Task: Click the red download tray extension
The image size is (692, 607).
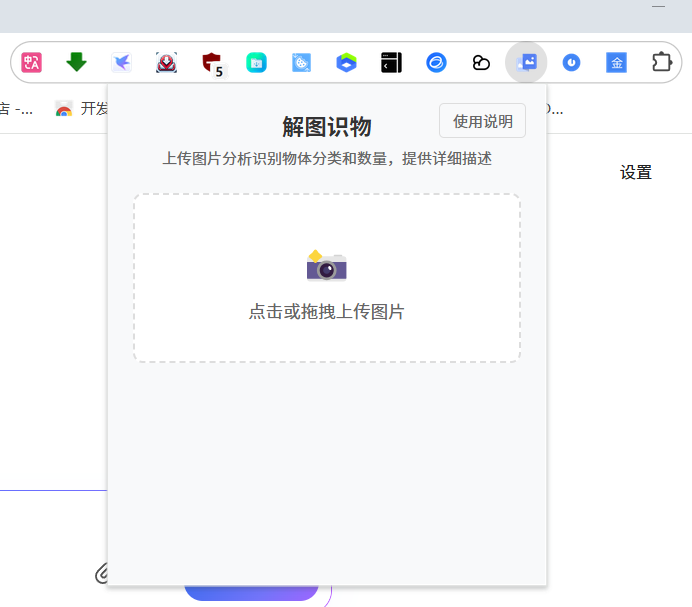Action: tap(166, 62)
